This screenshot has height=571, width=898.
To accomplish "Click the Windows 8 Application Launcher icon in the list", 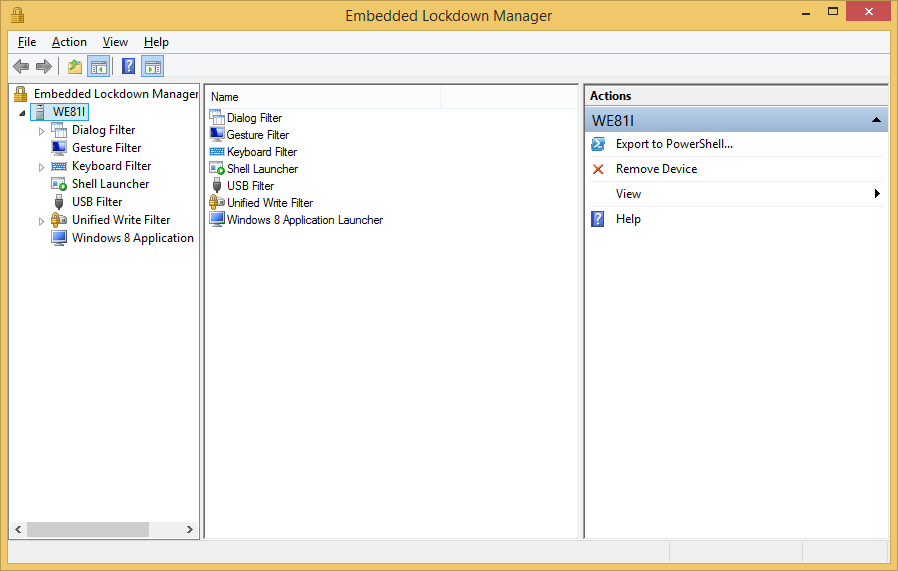I will (217, 219).
